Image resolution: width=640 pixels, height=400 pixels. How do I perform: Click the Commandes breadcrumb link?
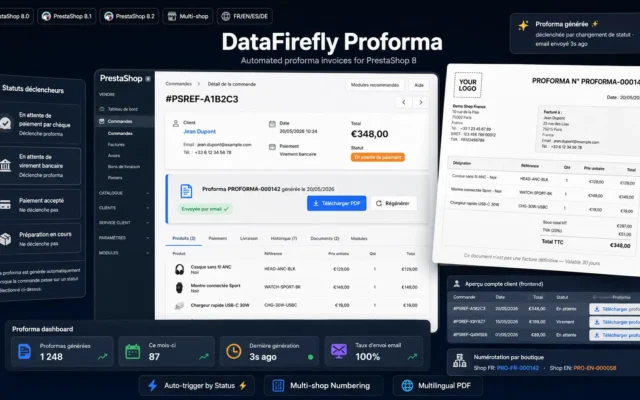(x=178, y=84)
